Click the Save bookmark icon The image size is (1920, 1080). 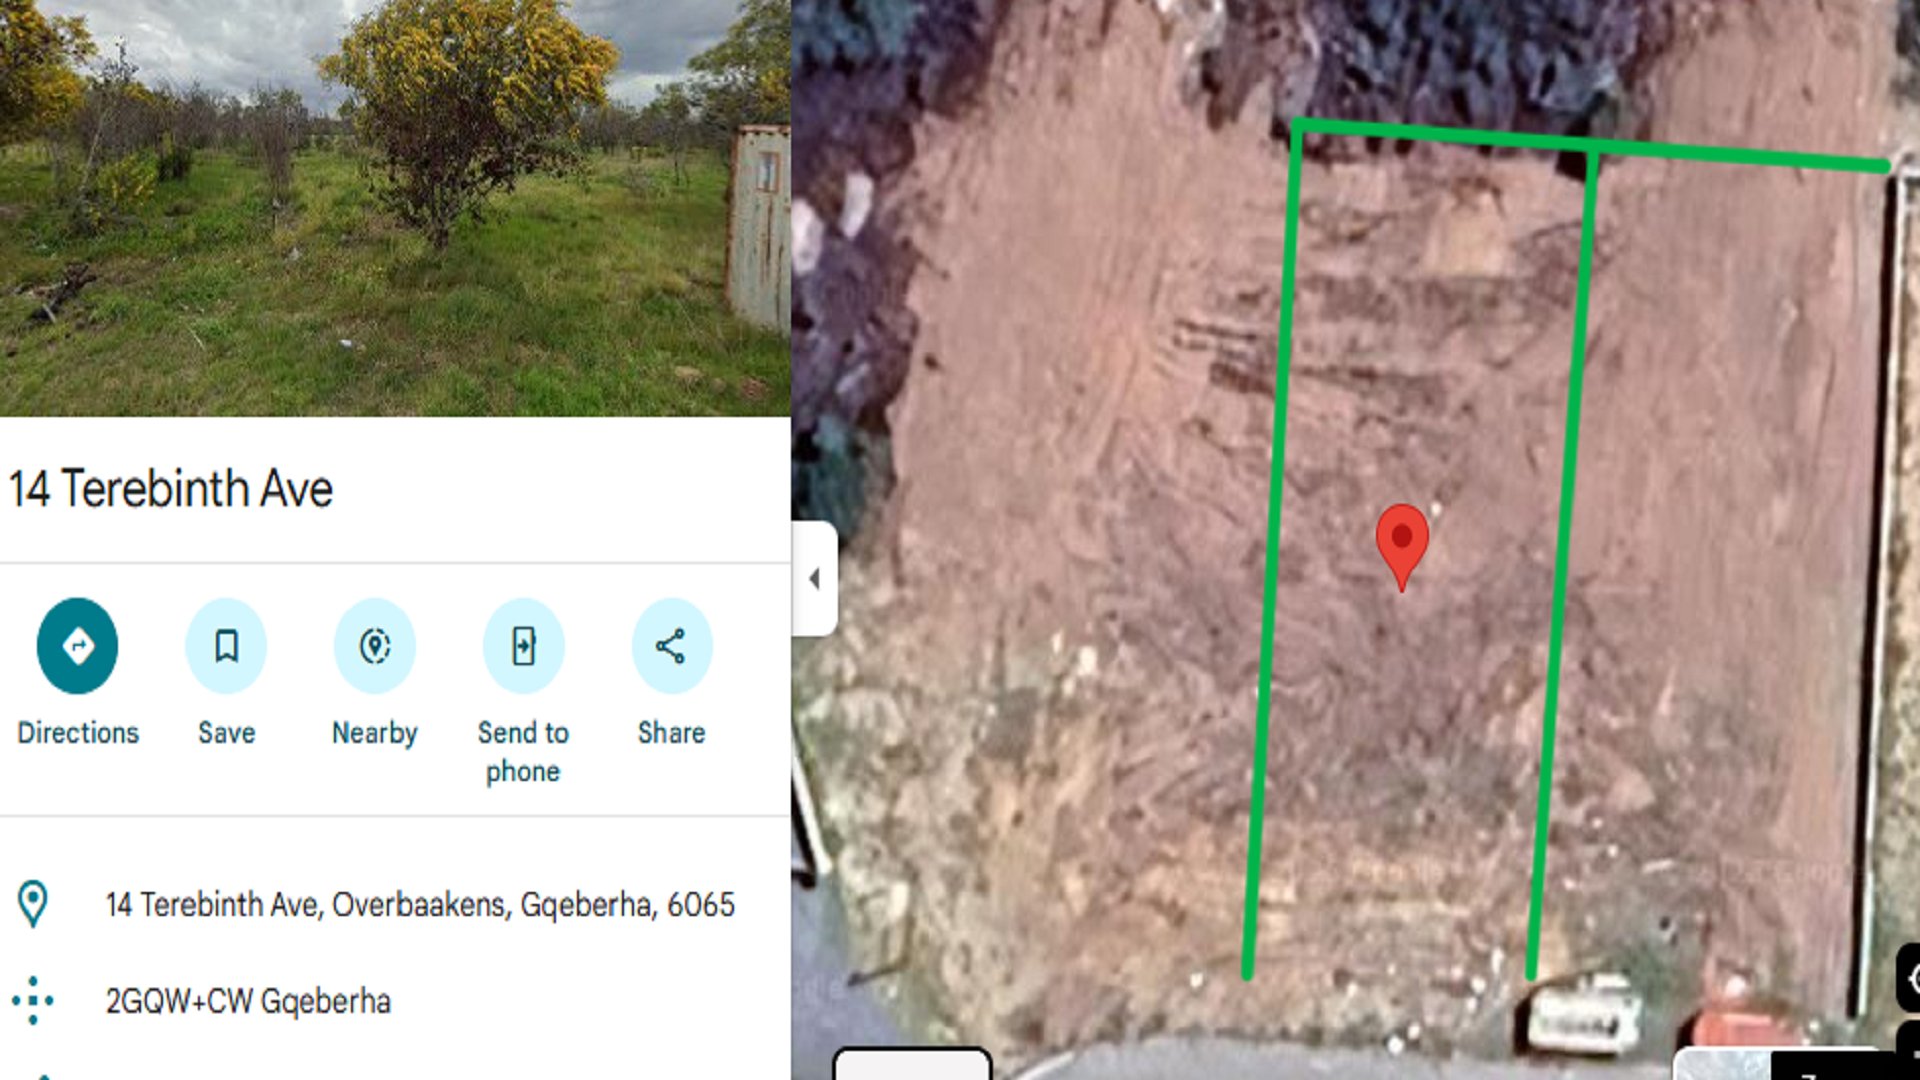(x=226, y=646)
